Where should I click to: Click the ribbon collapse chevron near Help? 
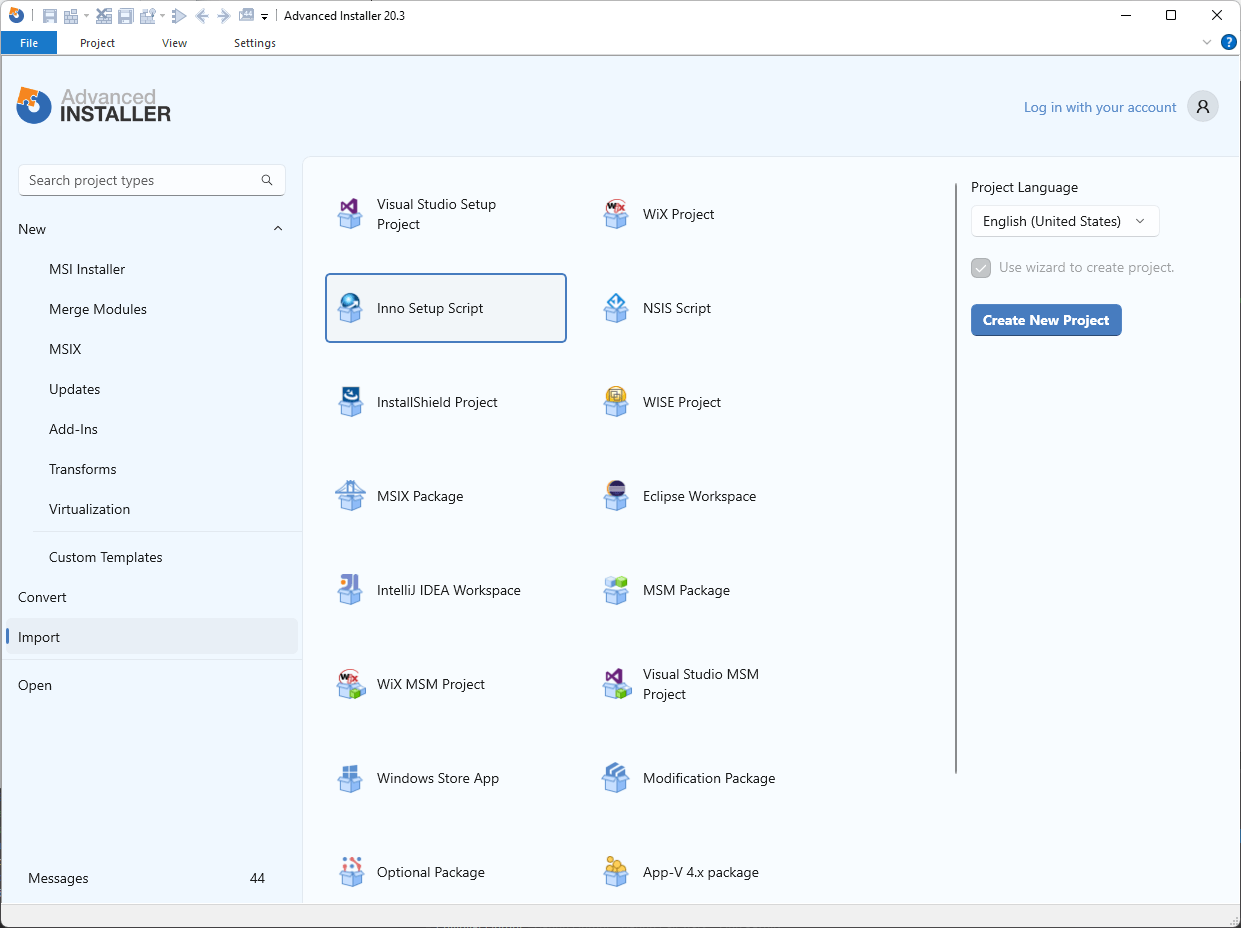pos(1206,43)
